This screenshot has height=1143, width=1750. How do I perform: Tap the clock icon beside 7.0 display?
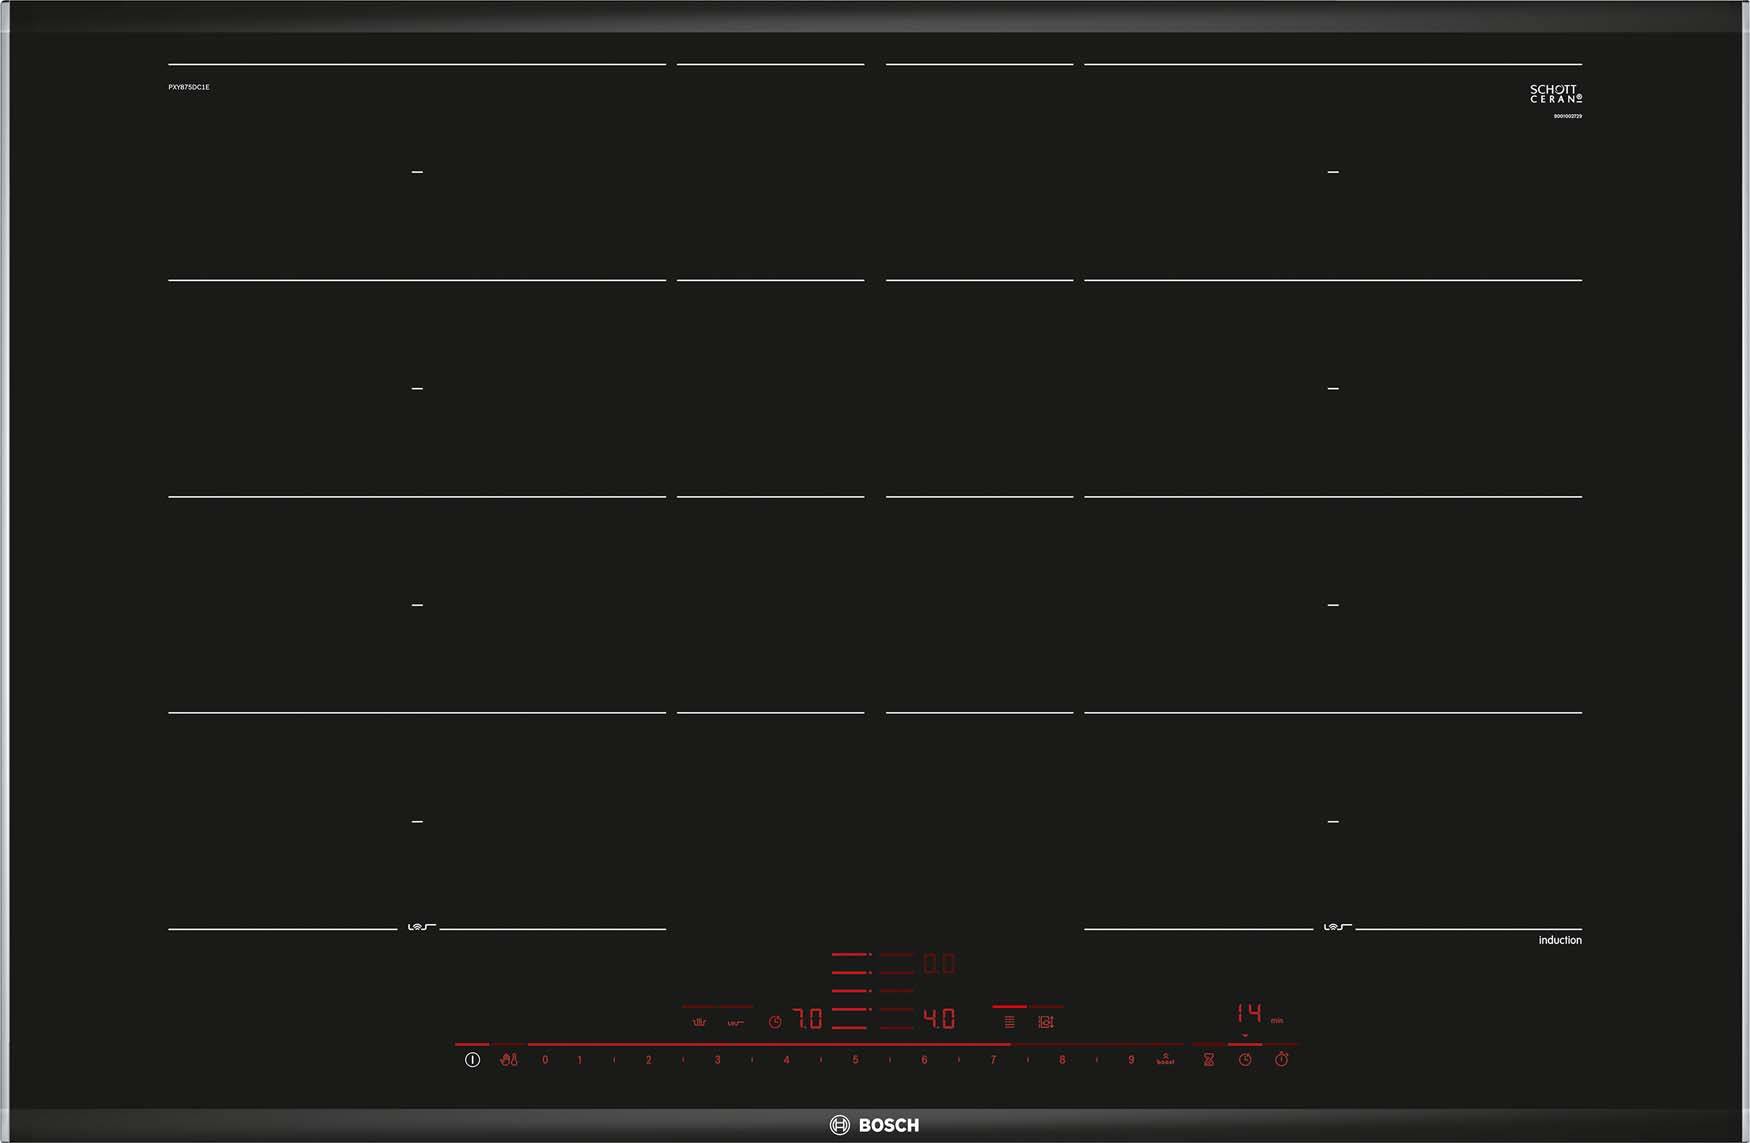pos(775,1022)
